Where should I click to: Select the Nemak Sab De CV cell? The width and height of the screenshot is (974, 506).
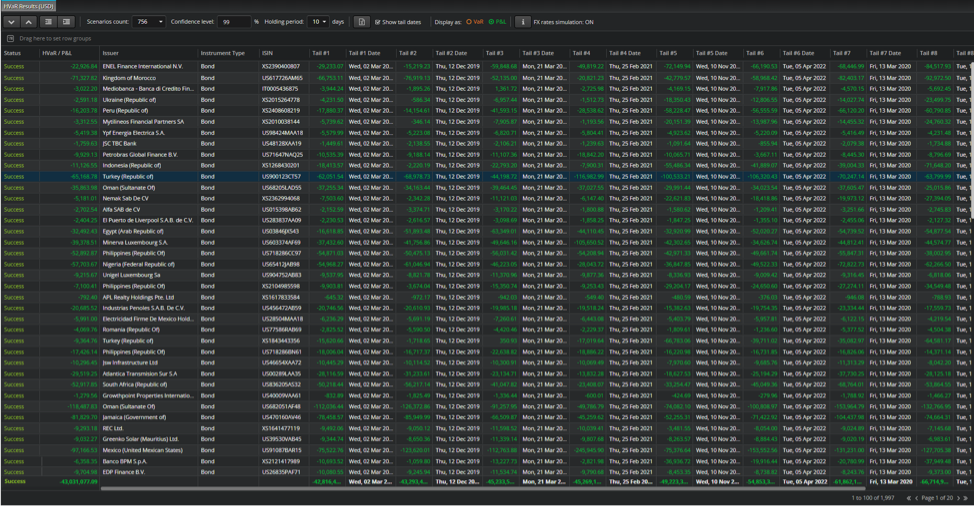[149, 198]
